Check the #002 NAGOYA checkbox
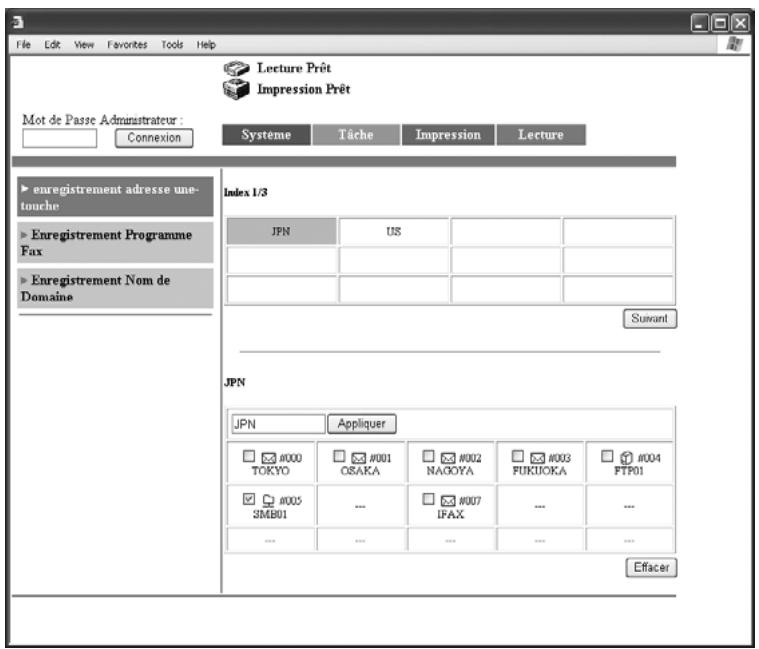This screenshot has height=649, width=759. [428, 456]
